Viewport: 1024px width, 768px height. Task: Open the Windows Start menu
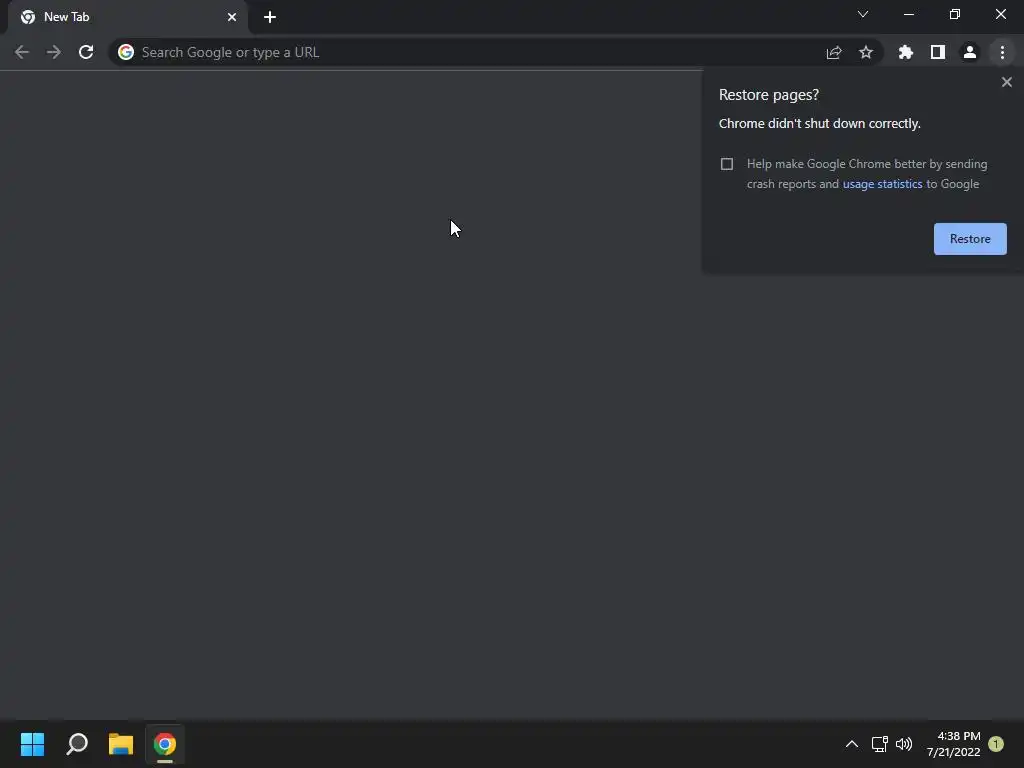(32, 744)
